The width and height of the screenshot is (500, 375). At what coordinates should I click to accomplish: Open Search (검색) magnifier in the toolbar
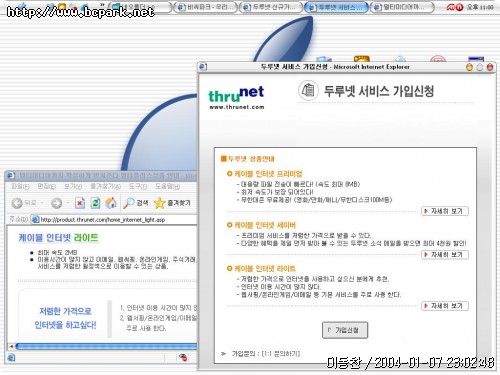136,203
